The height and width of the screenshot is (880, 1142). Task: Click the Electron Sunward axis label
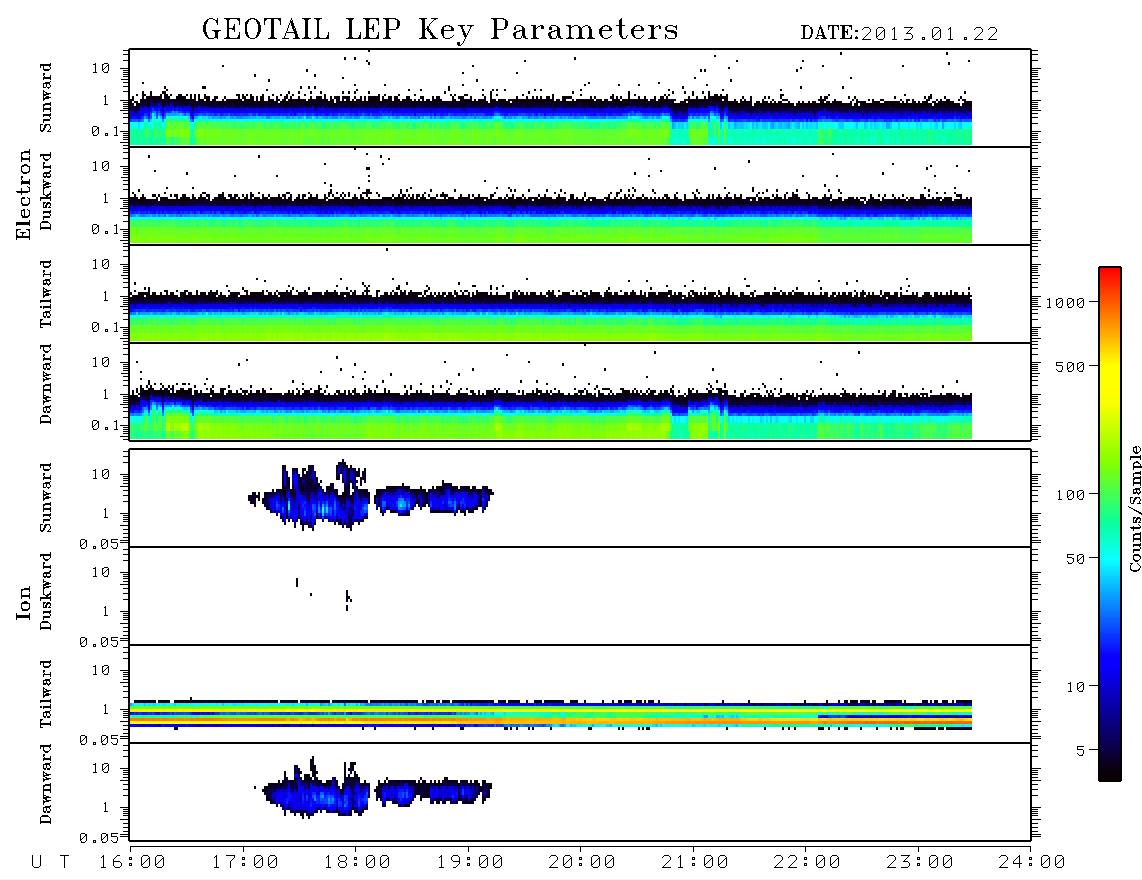(46, 98)
